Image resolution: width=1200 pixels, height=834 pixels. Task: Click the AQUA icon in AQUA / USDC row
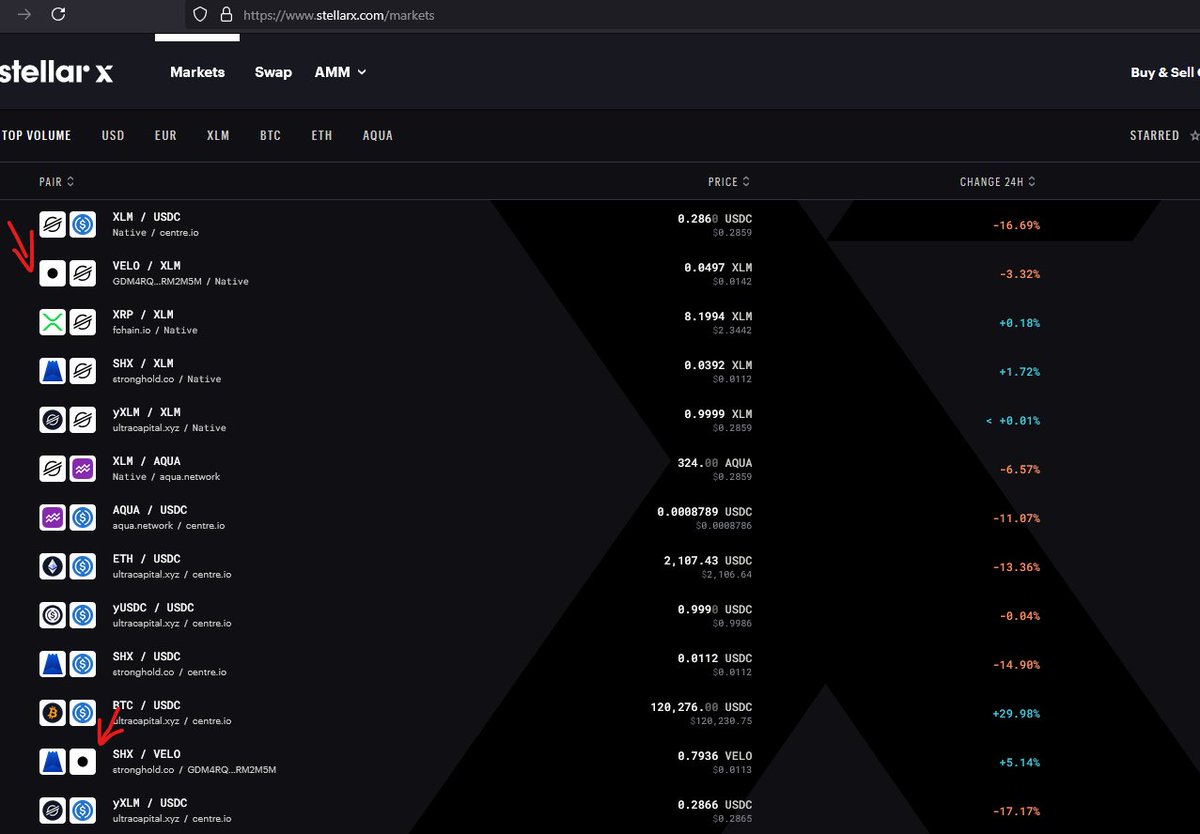point(52,518)
